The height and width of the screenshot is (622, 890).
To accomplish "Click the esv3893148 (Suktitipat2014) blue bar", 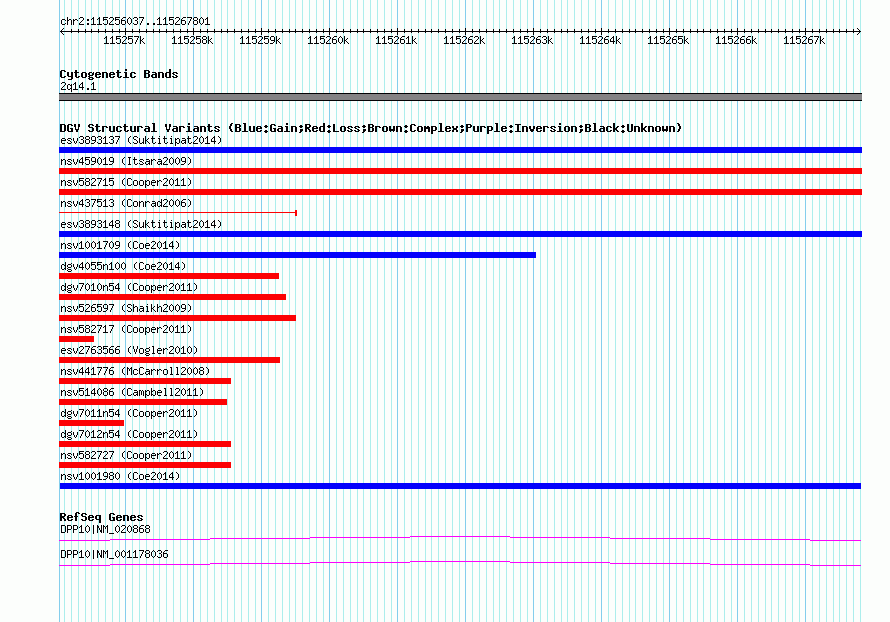I will pos(460,234).
